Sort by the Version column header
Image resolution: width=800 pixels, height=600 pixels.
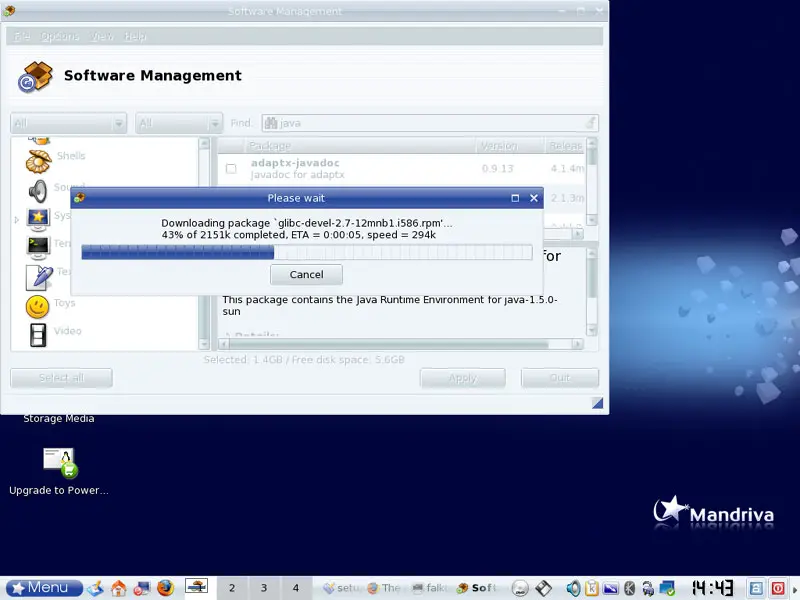tap(509, 146)
